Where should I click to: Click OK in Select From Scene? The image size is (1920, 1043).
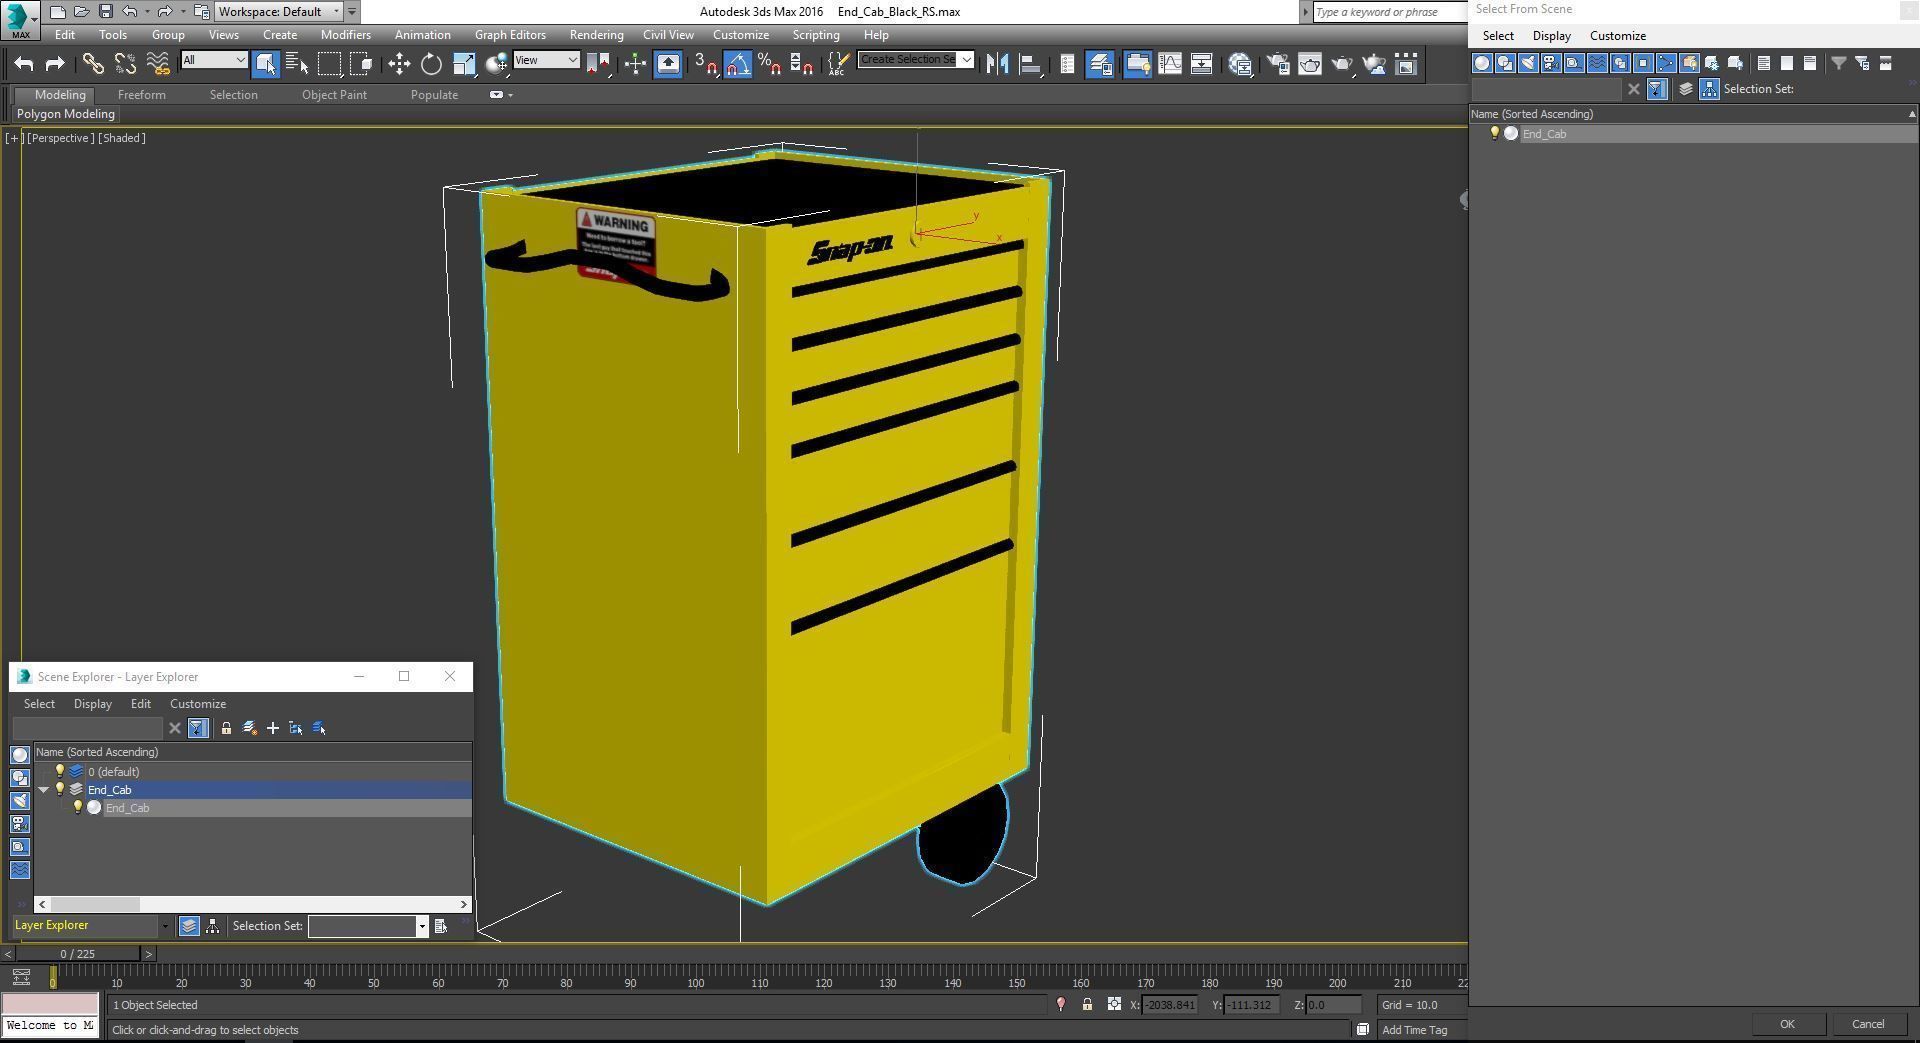pyautogui.click(x=1787, y=1024)
